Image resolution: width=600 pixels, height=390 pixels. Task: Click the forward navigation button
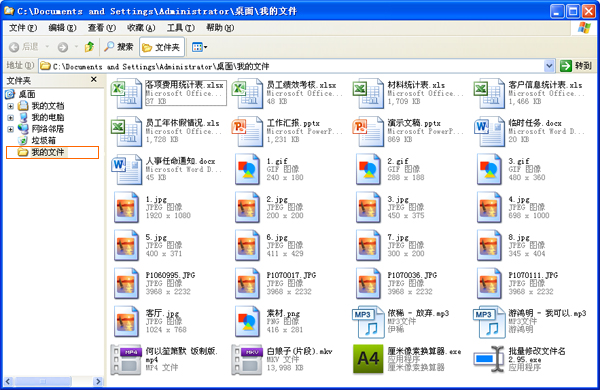(63, 47)
